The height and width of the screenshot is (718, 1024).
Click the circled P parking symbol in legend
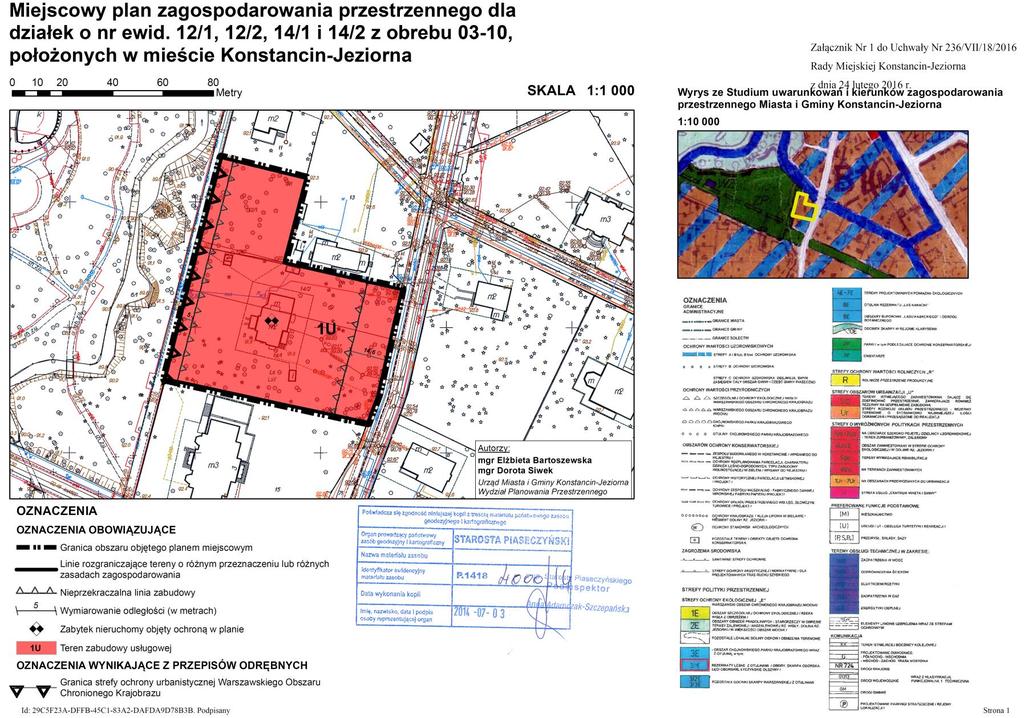[844, 704]
